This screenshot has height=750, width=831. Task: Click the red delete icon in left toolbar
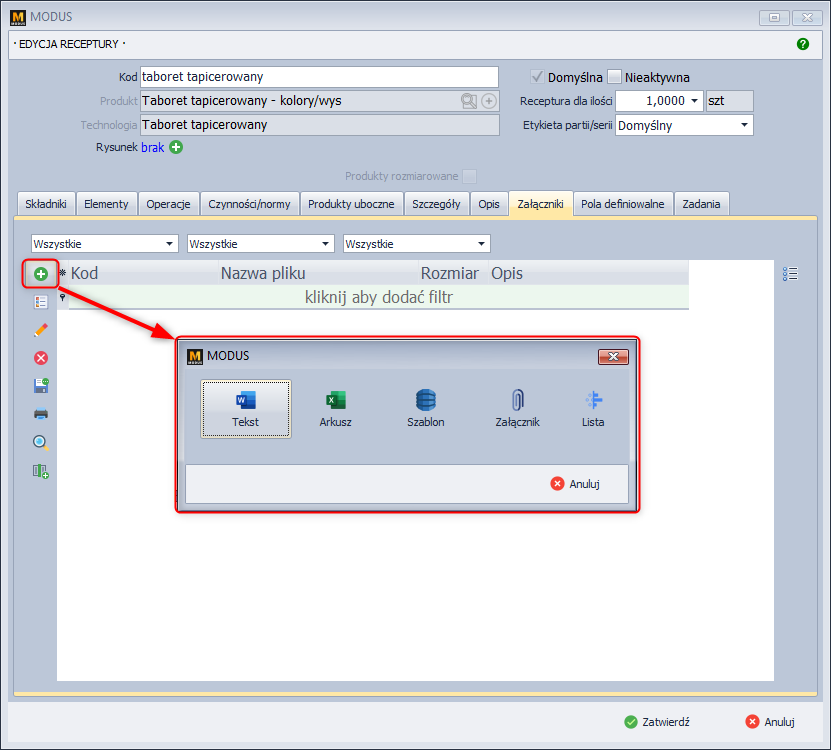point(41,358)
